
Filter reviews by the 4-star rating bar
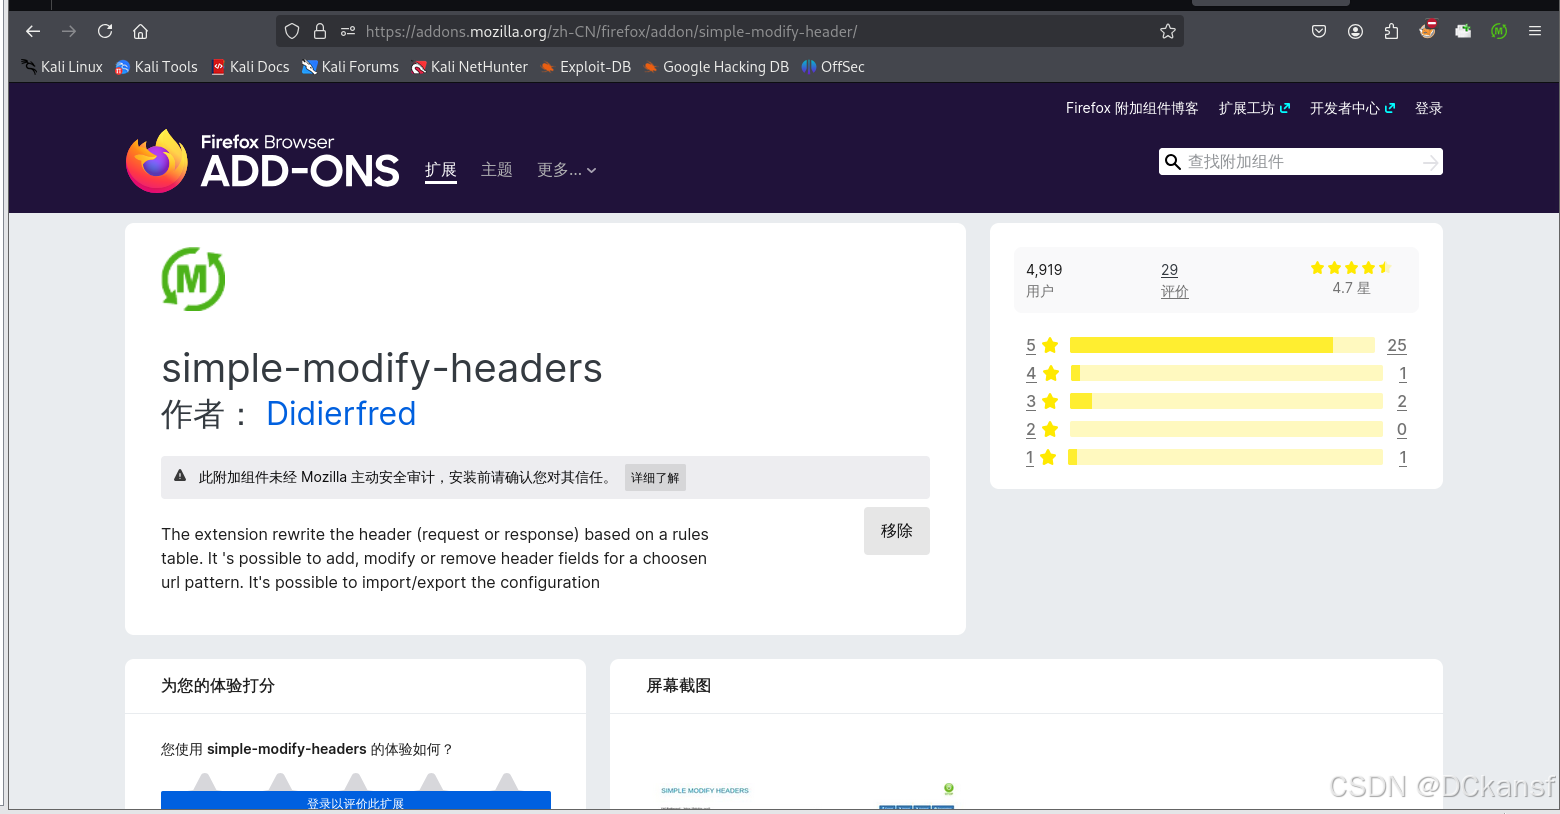[1226, 373]
